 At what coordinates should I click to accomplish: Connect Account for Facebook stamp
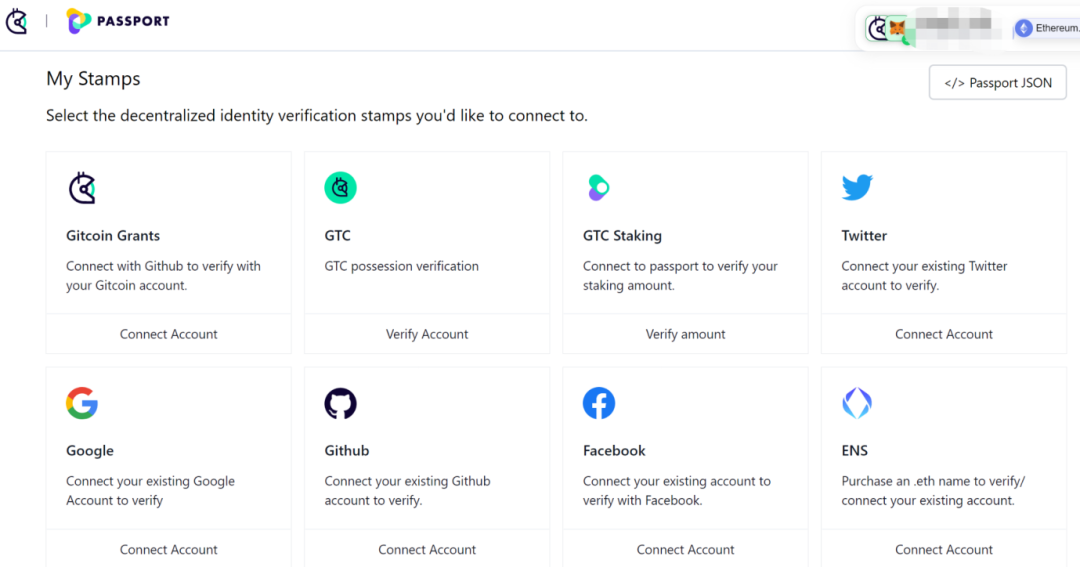[686, 549]
